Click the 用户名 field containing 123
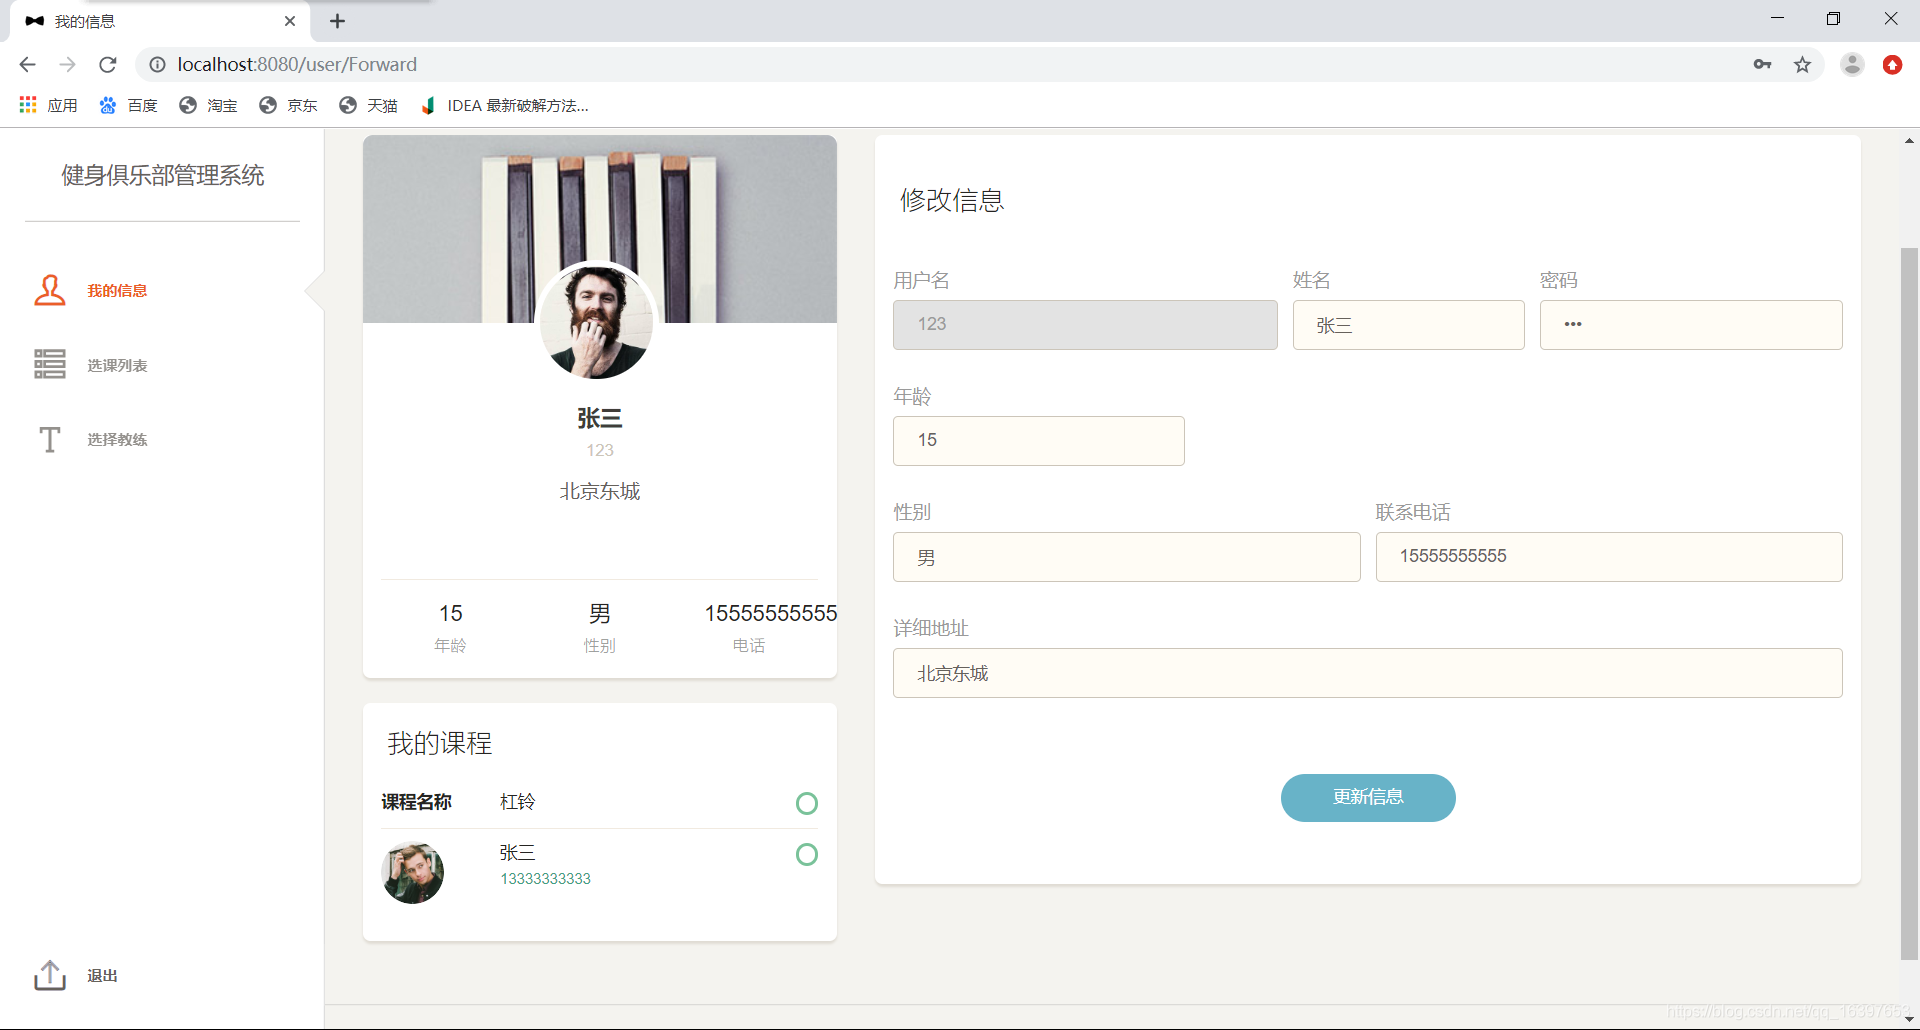The height and width of the screenshot is (1030, 1920). [x=1085, y=325]
